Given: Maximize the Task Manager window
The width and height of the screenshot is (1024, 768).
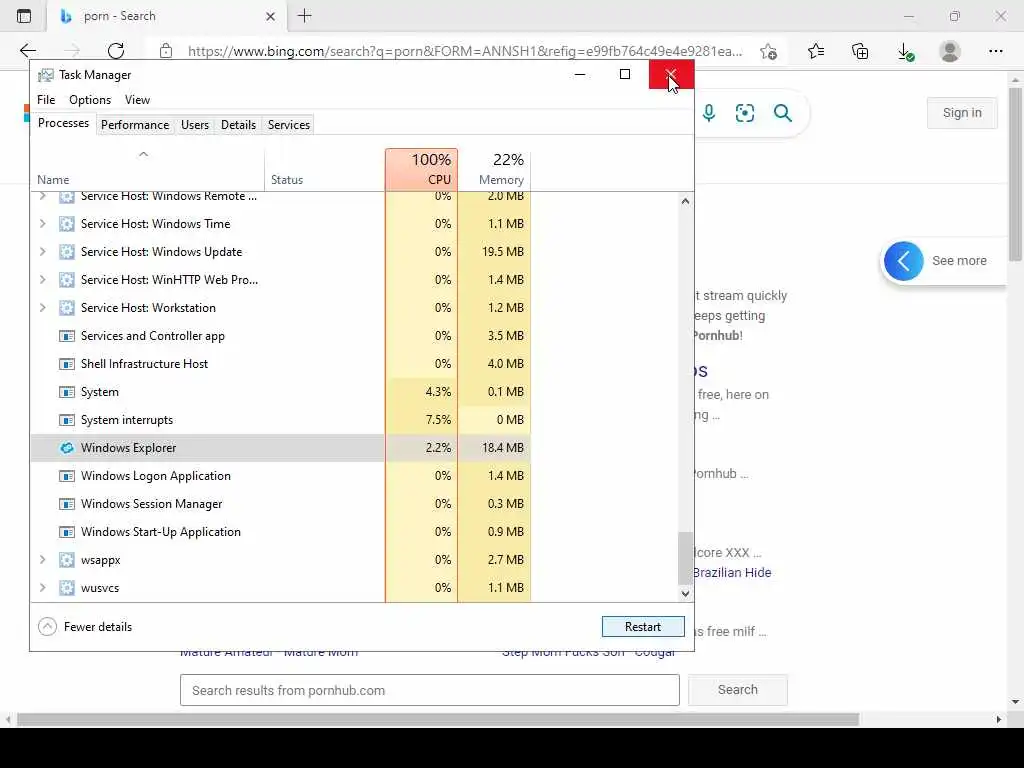Looking at the screenshot, I should coord(625,74).
